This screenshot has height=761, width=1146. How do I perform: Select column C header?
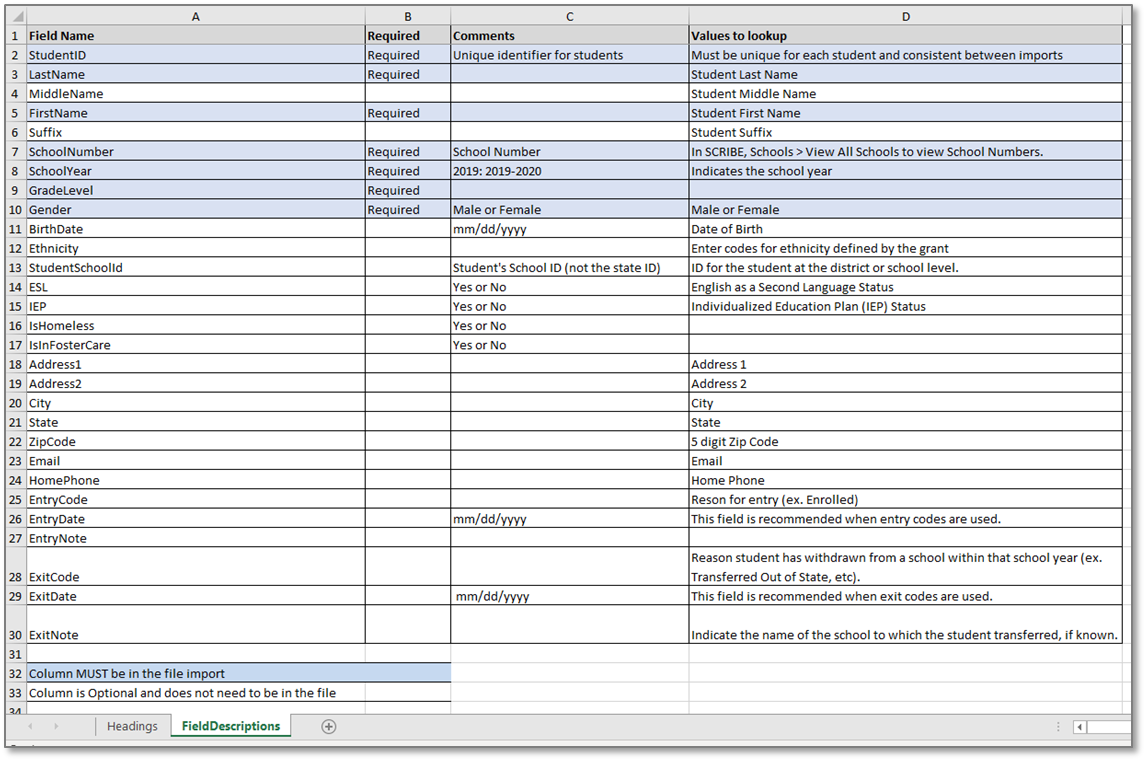pos(569,16)
